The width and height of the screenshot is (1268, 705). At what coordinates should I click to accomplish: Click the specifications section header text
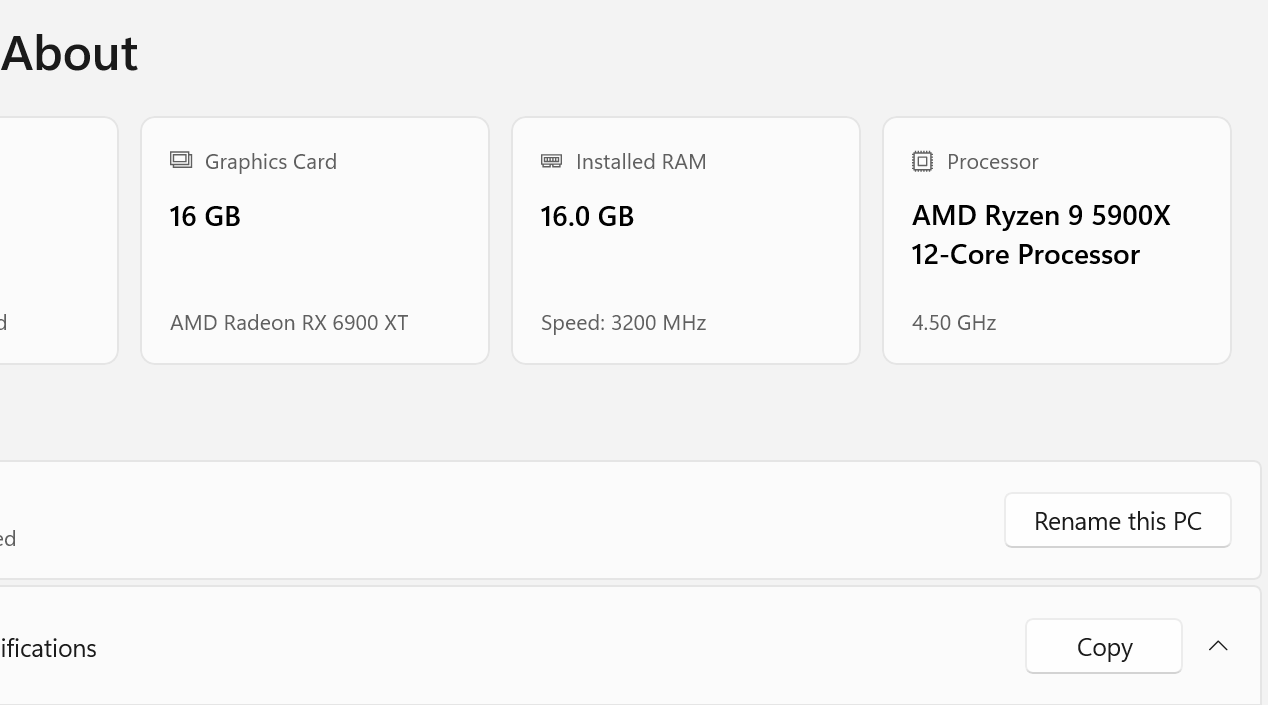click(x=48, y=648)
